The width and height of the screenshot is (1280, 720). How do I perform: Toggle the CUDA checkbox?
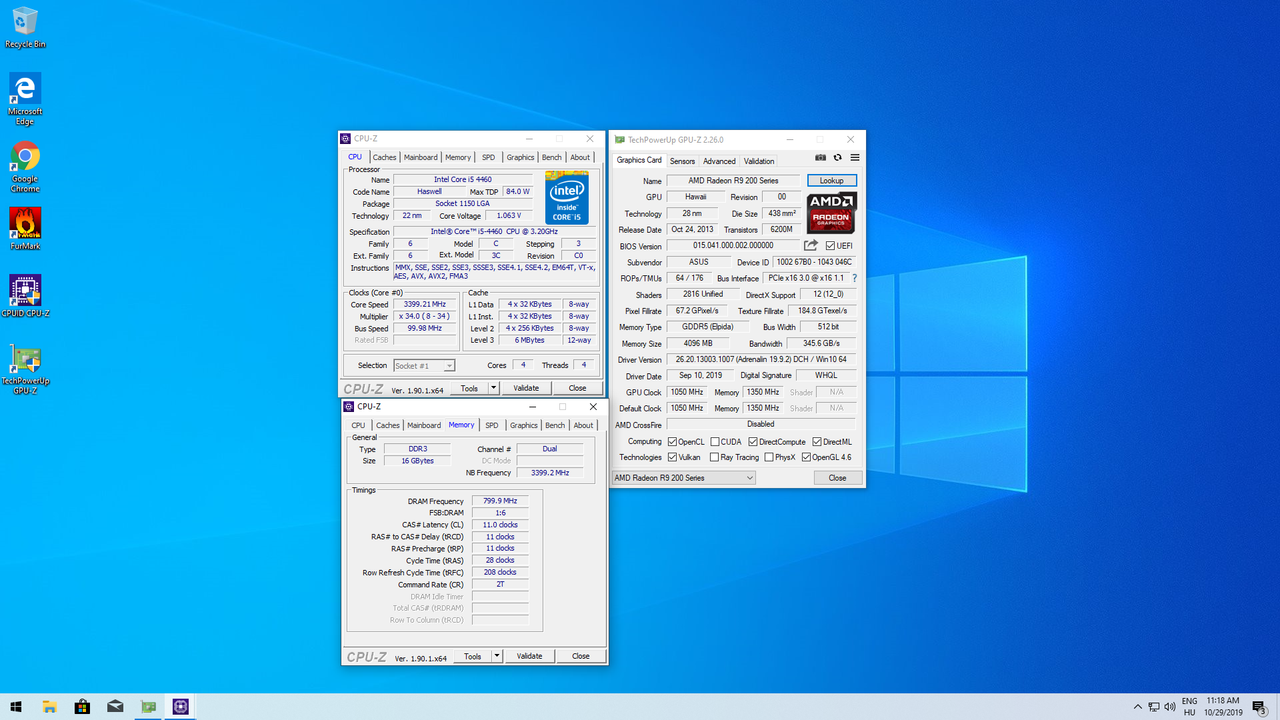click(715, 442)
